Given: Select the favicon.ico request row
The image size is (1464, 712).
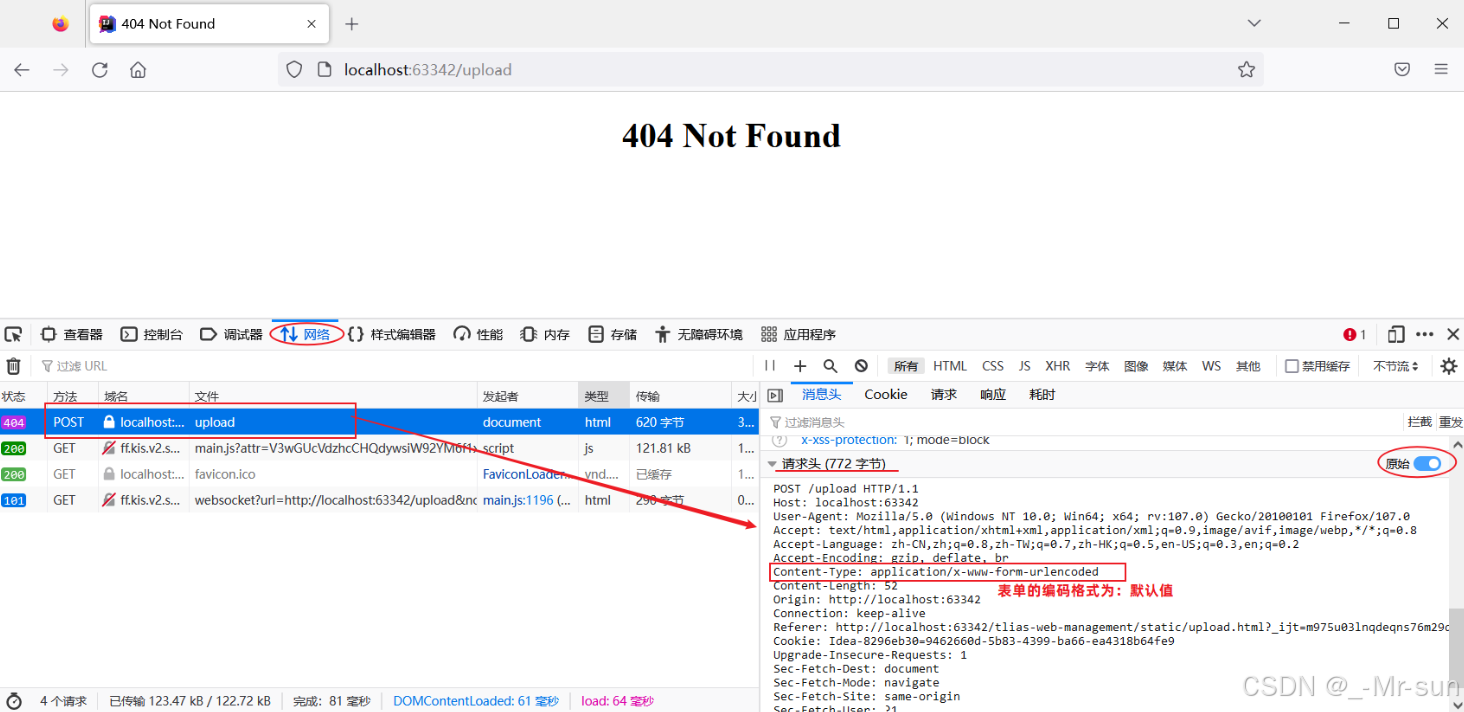Looking at the screenshot, I should point(380,474).
